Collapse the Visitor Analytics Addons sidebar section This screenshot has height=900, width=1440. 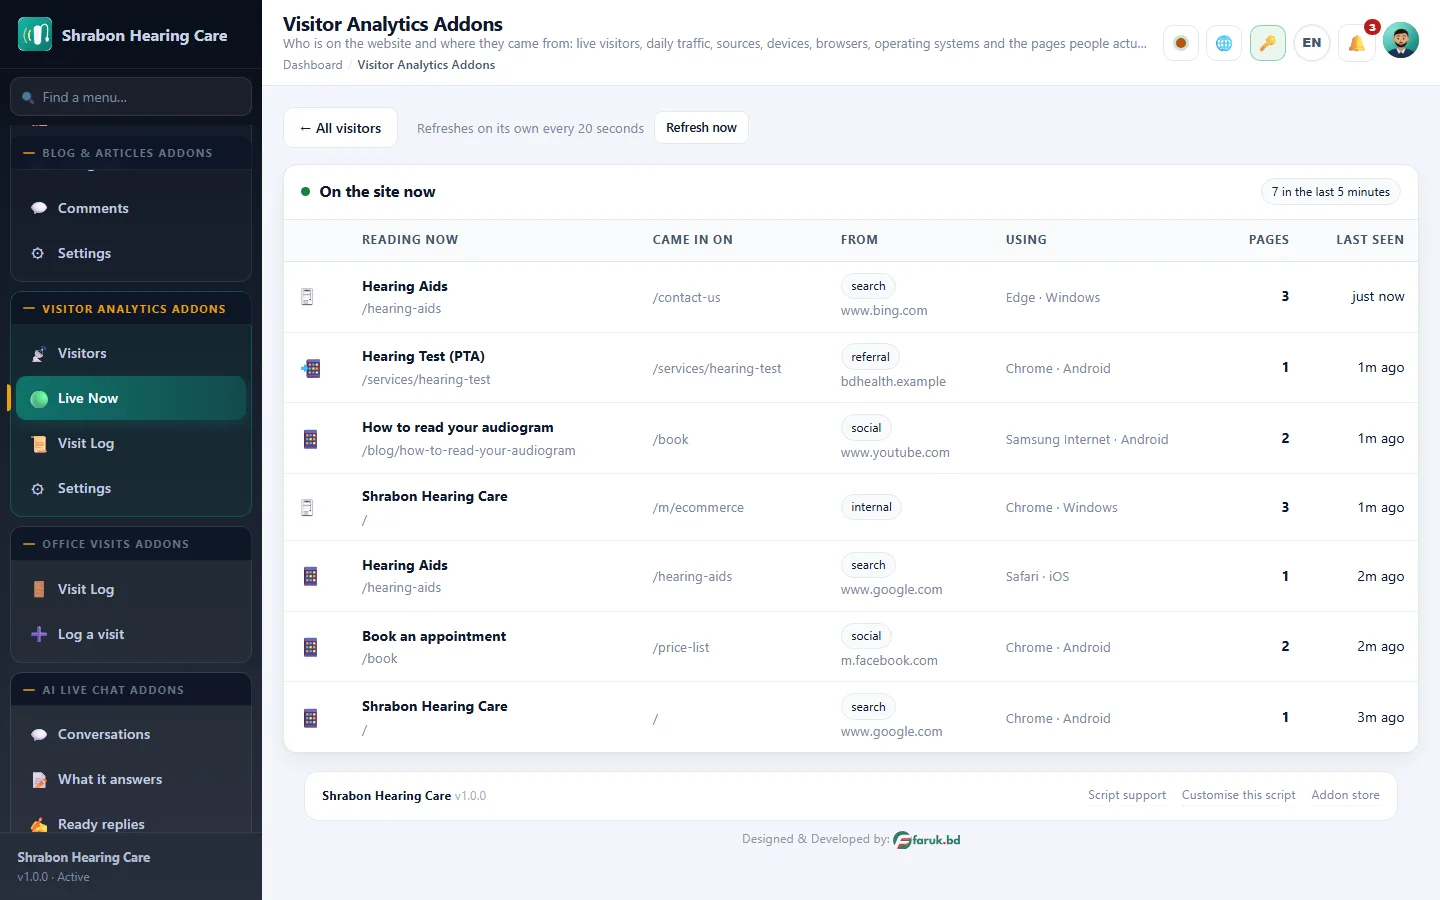point(131,309)
